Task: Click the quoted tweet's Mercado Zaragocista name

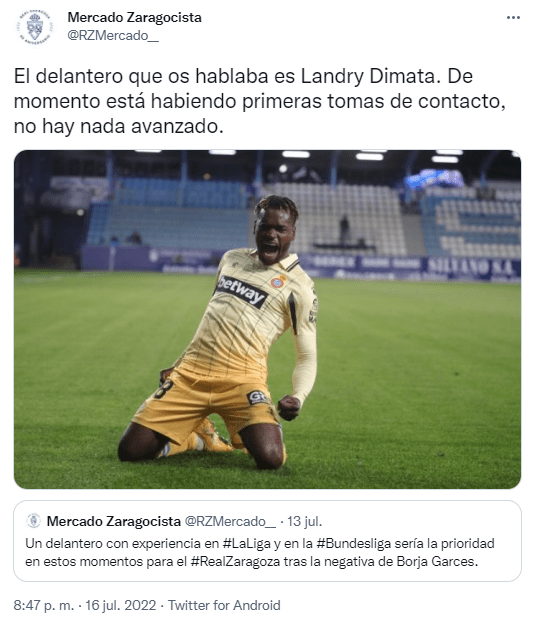Action: click(x=113, y=521)
